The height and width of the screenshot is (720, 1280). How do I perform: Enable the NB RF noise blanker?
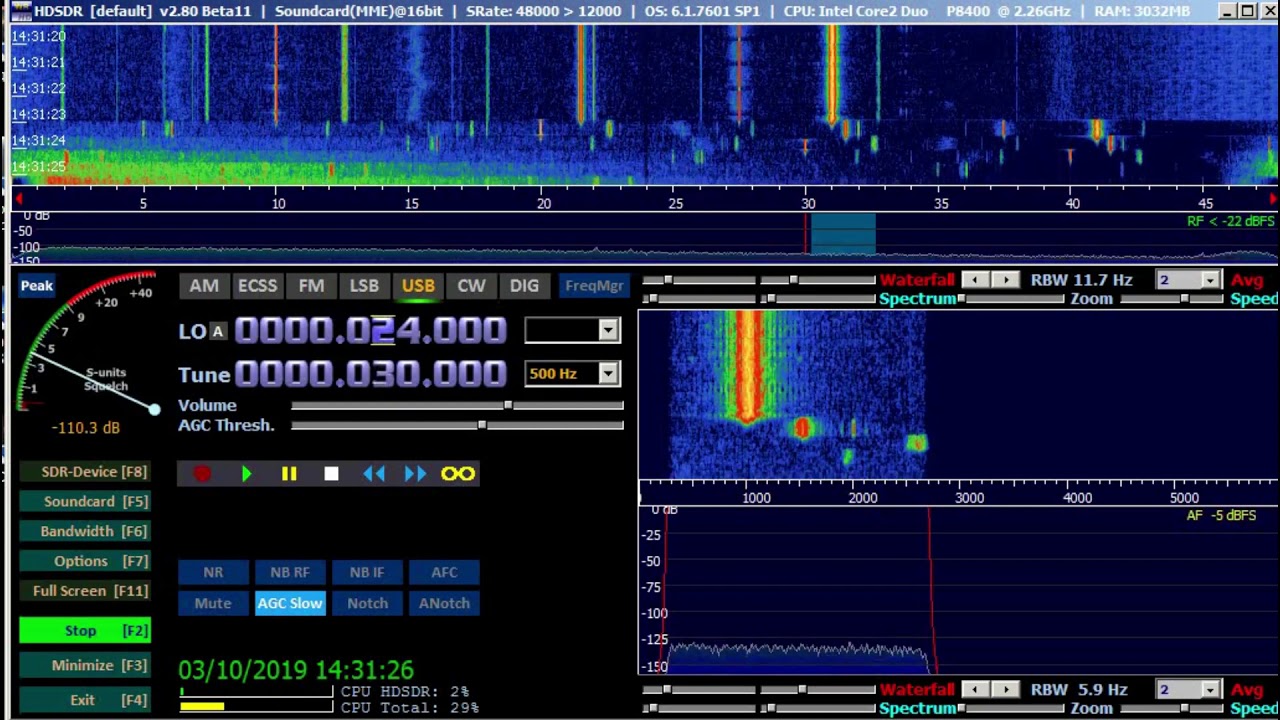tap(290, 572)
